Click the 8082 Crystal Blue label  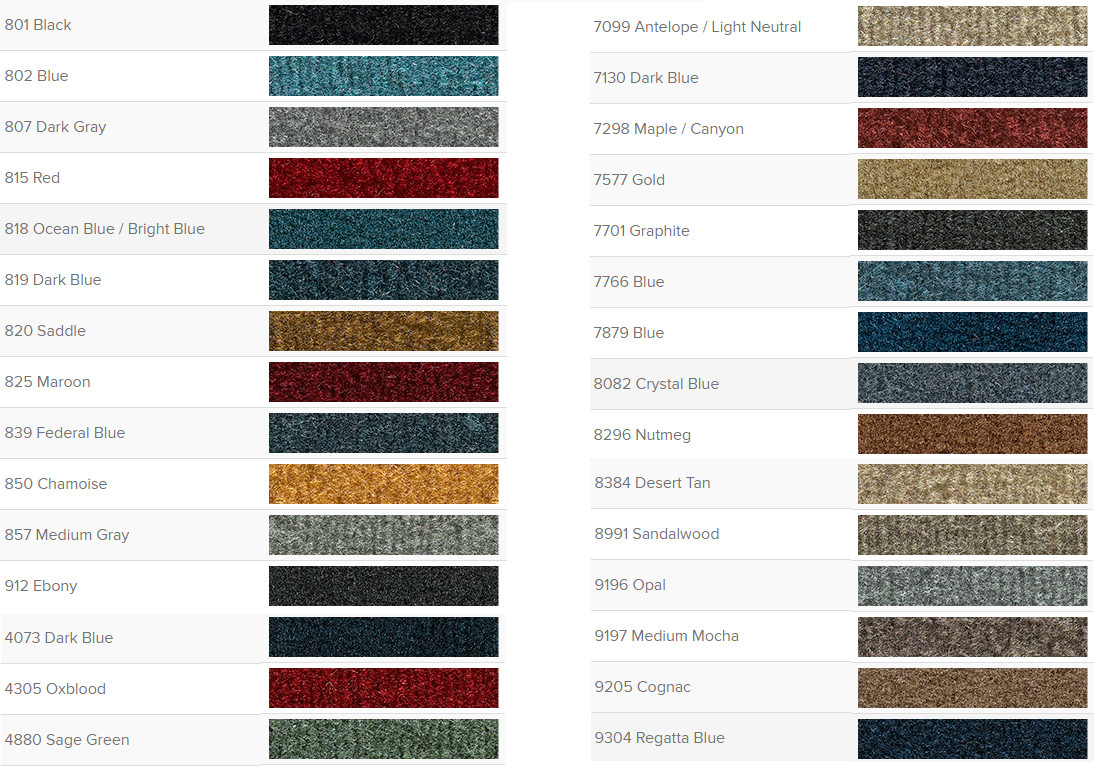pos(656,384)
